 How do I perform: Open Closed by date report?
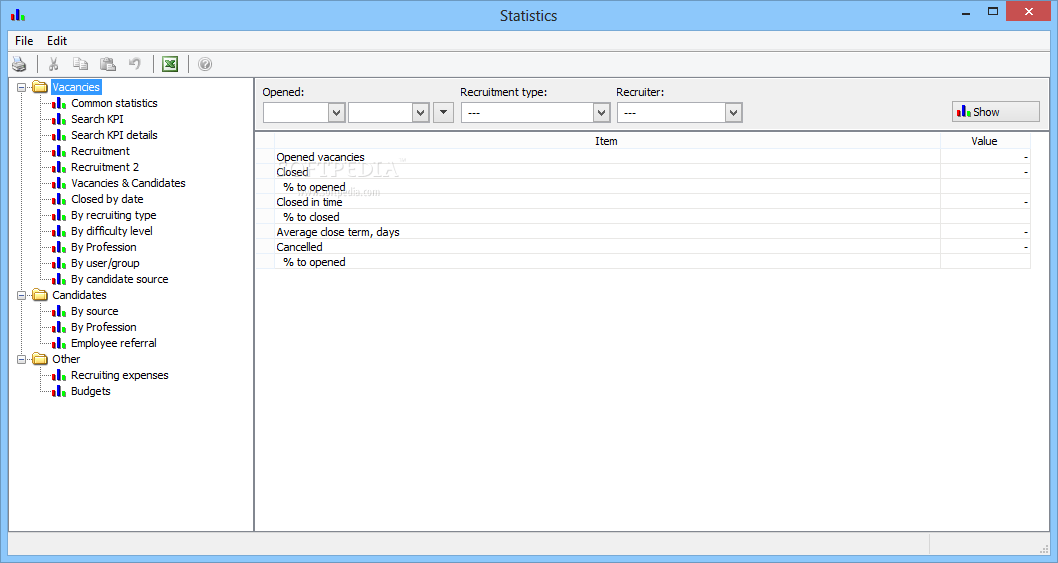click(107, 199)
